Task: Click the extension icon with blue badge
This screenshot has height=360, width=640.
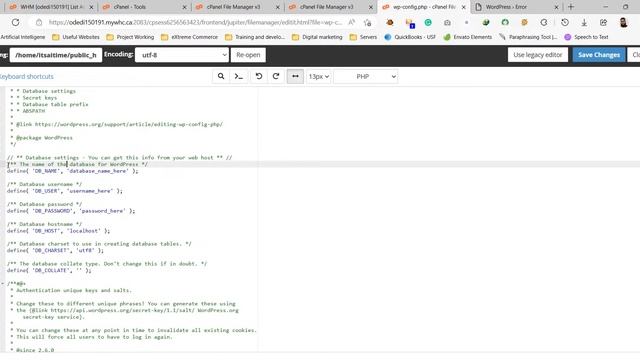Action: (x=409, y=23)
